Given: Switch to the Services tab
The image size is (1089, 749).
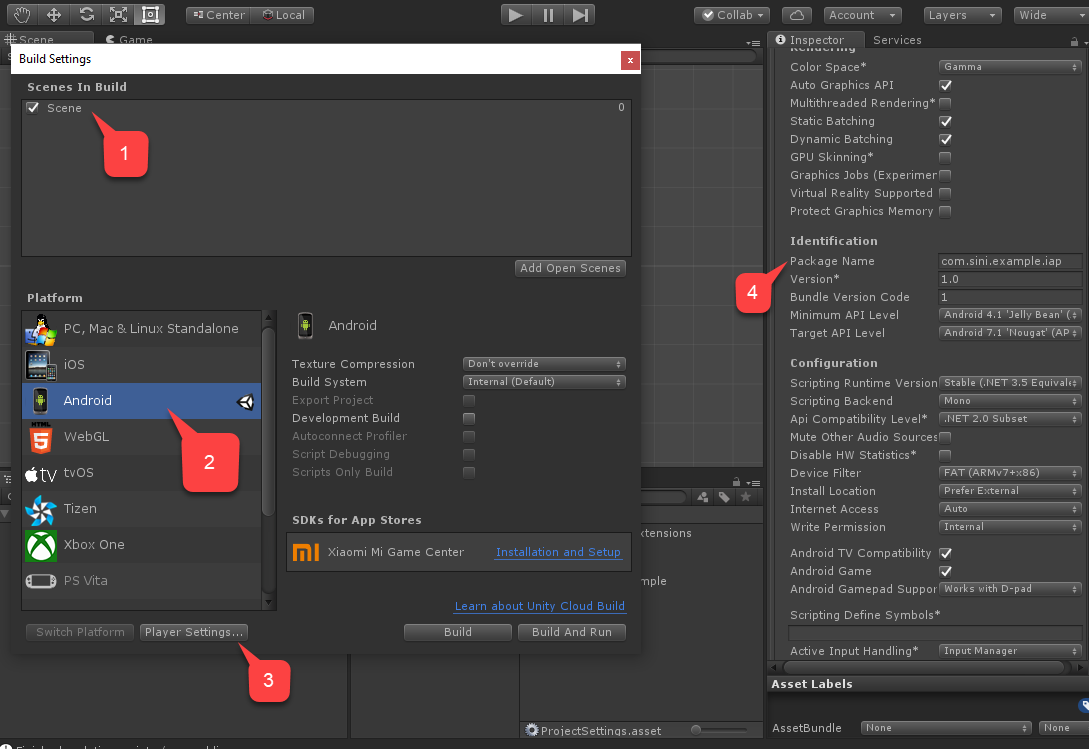Looking at the screenshot, I should pyautogui.click(x=896, y=40).
